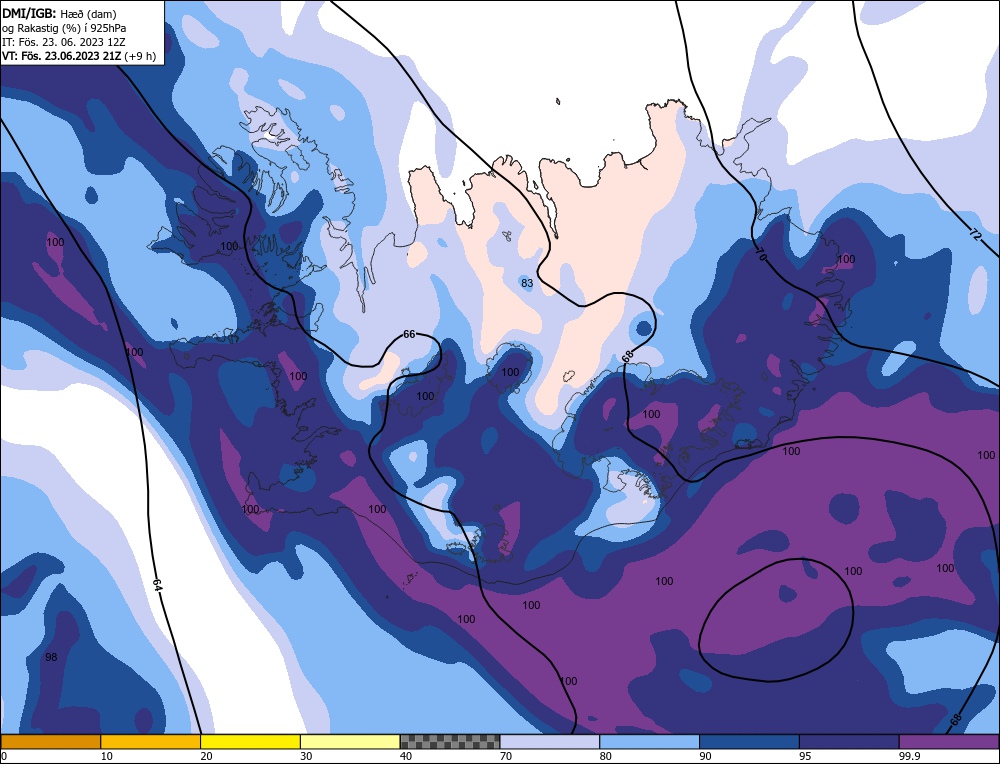Click the '70' tick label on the scale
The image size is (1000, 764).
[506, 756]
